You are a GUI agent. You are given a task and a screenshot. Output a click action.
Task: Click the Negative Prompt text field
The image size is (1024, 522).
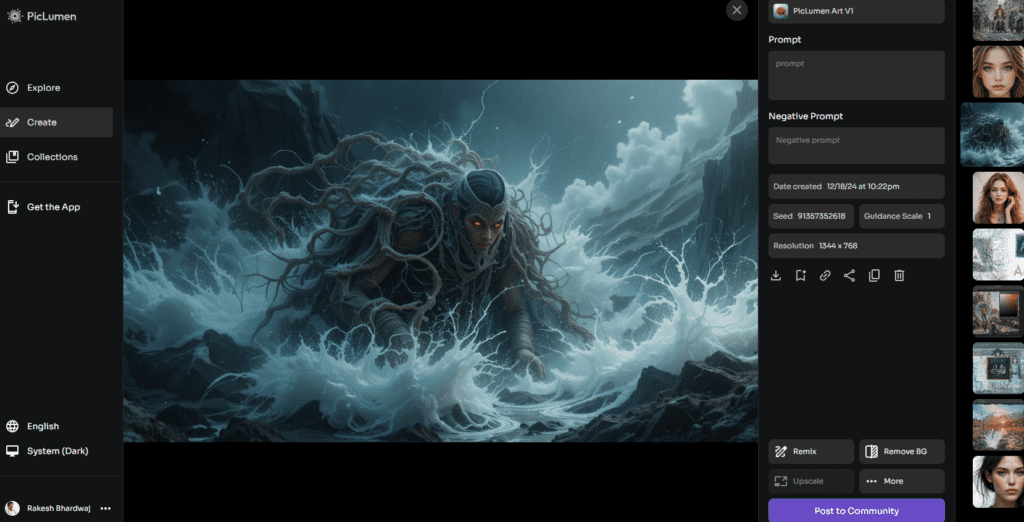pos(856,146)
